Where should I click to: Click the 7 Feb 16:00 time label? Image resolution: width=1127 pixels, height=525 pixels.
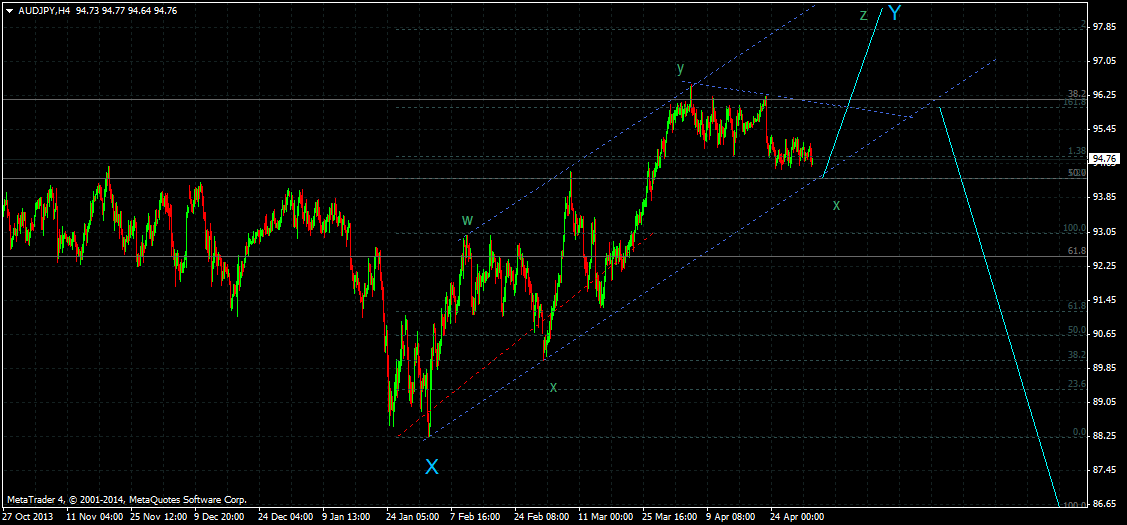coord(475,516)
